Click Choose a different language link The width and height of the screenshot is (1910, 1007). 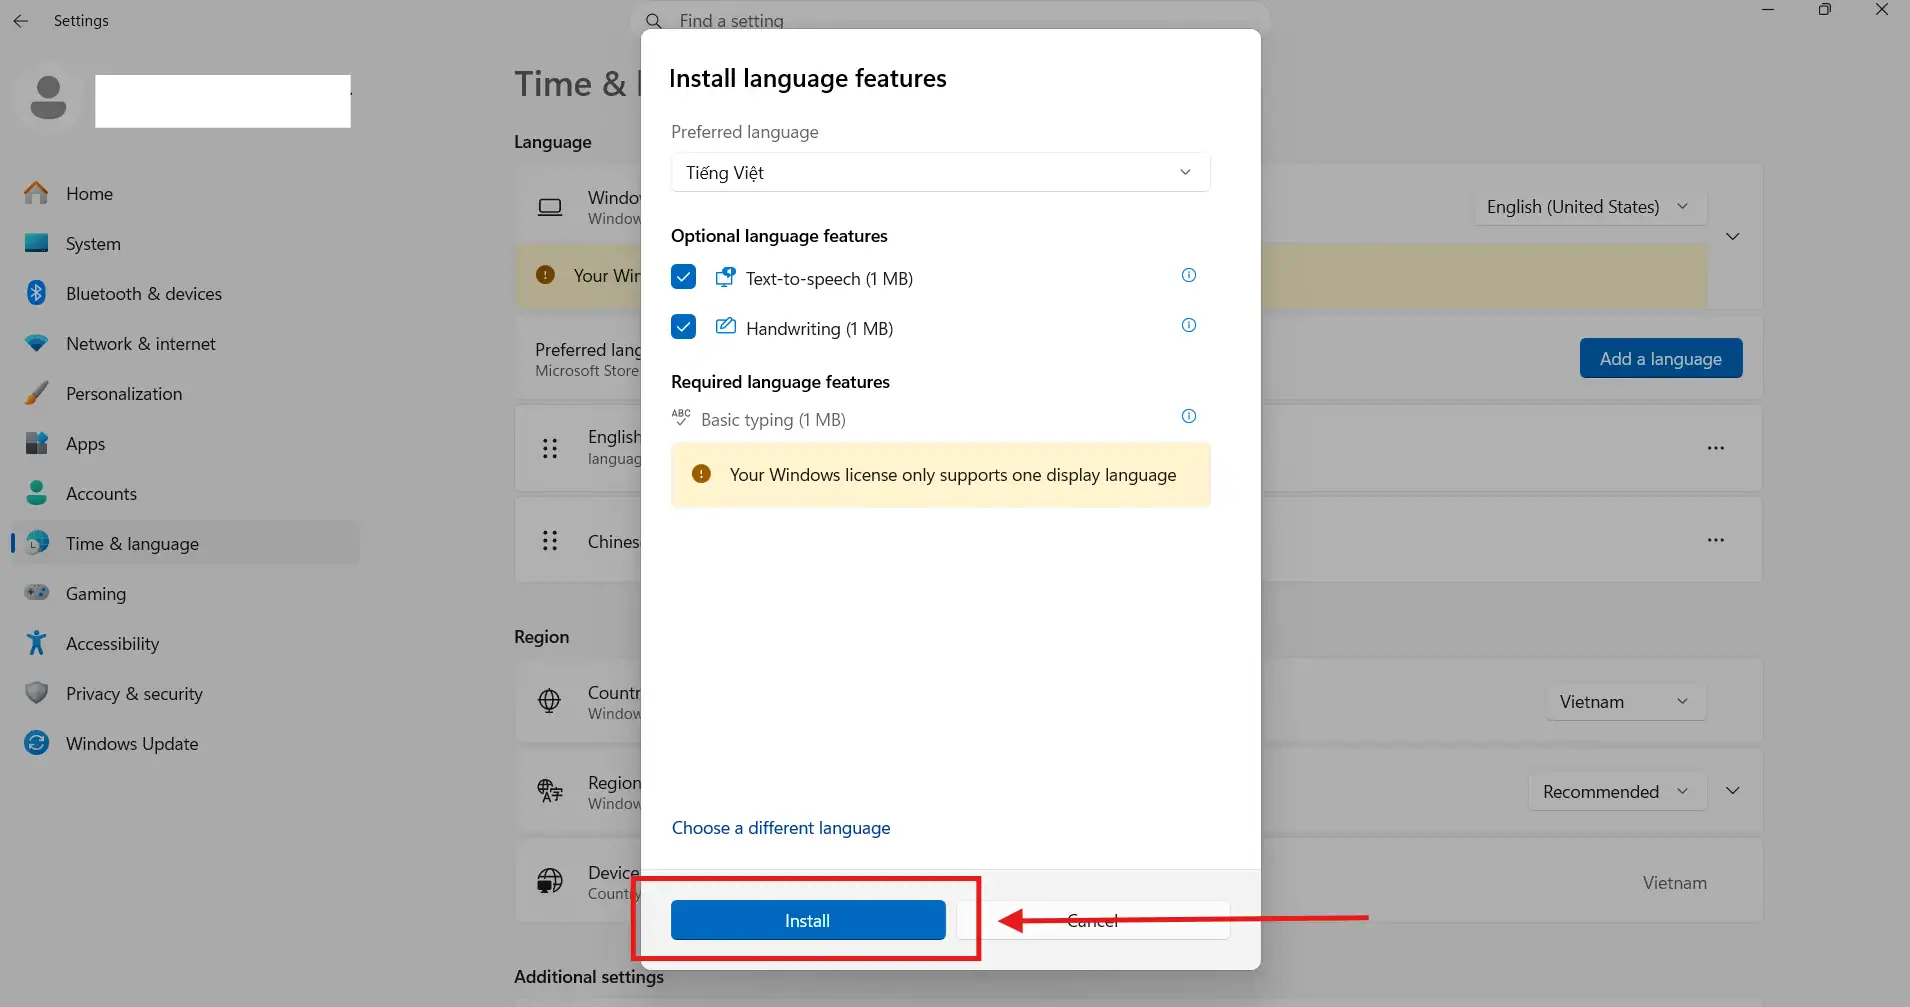780,828
